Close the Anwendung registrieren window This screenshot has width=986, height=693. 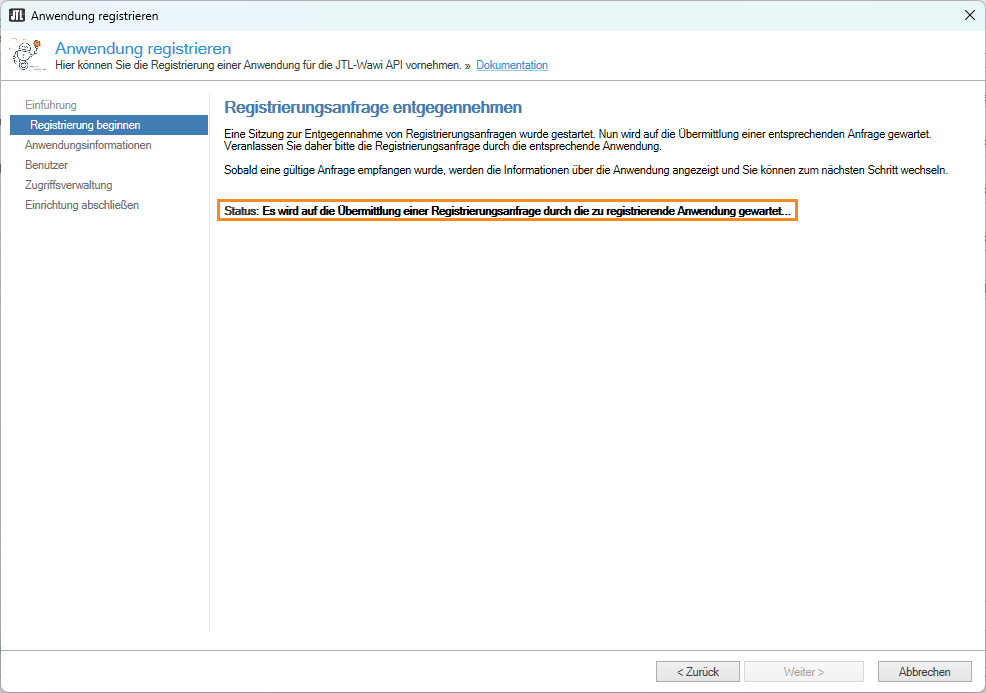click(969, 15)
